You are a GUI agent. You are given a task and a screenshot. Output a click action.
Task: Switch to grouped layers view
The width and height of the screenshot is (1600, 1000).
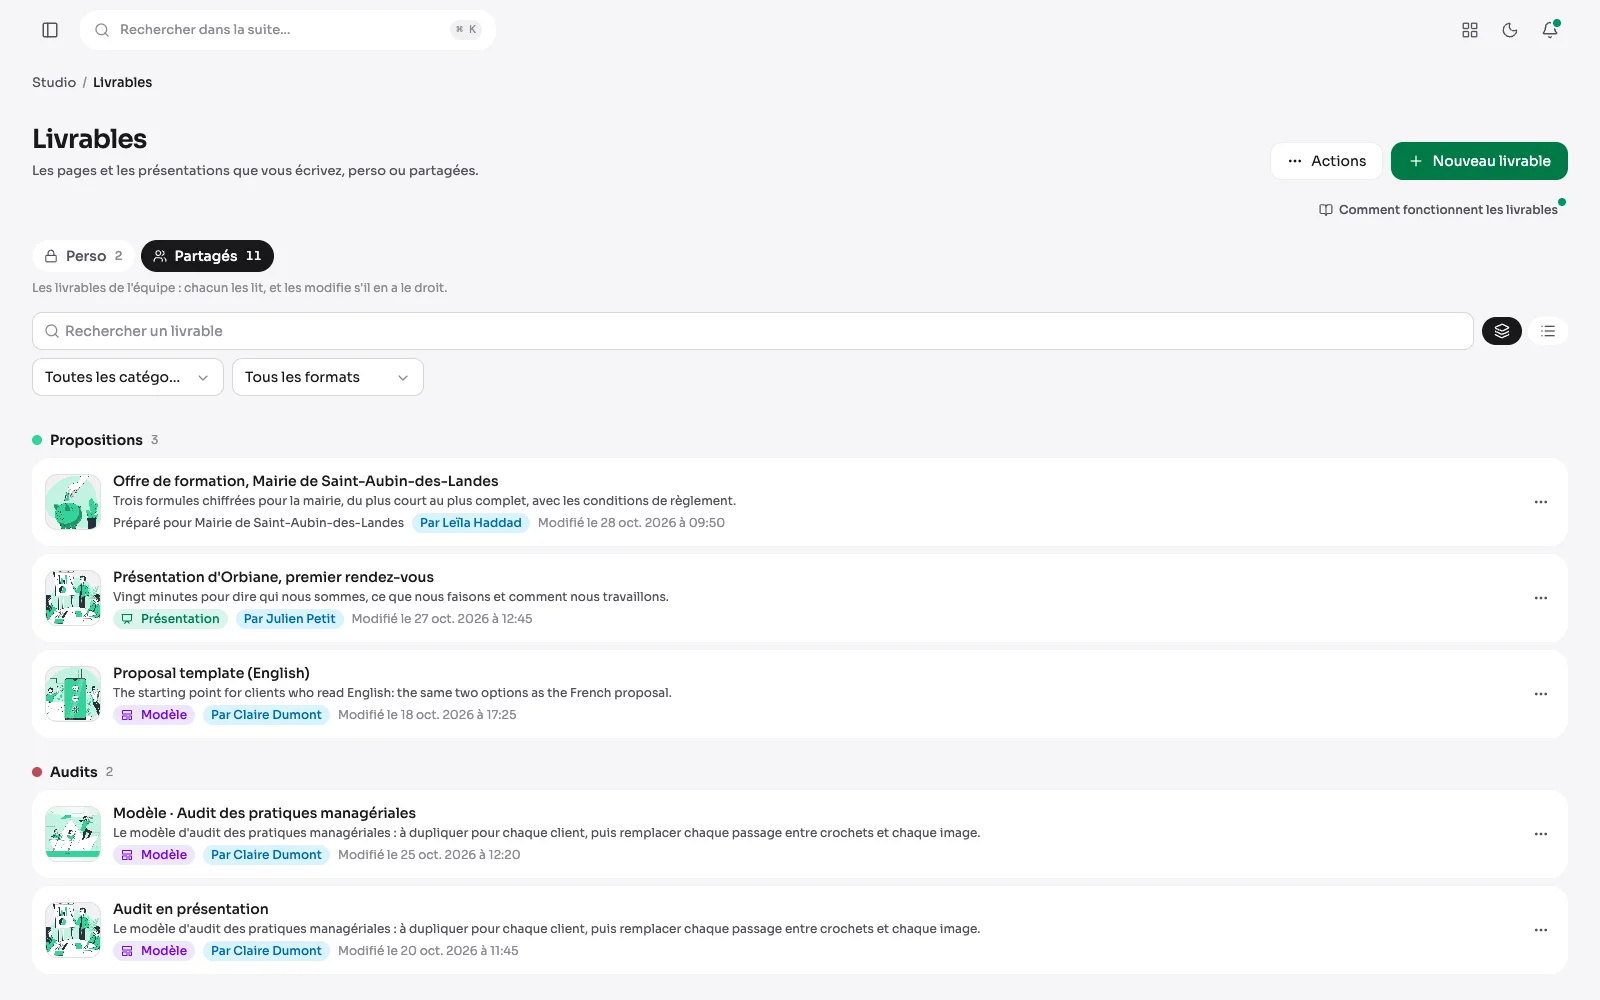[x=1502, y=331]
